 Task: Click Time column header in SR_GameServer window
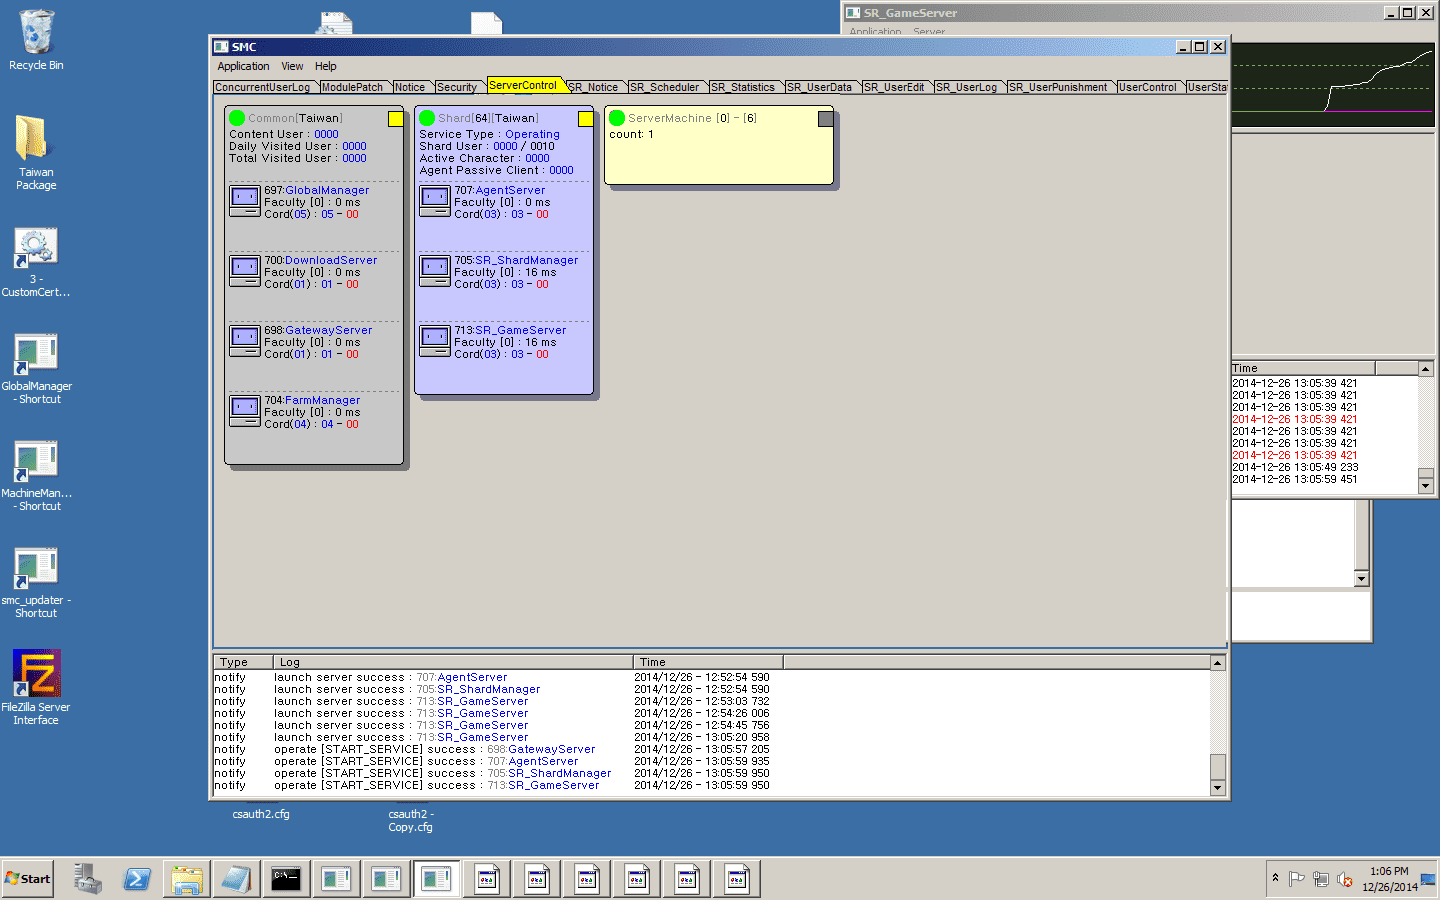point(1303,368)
